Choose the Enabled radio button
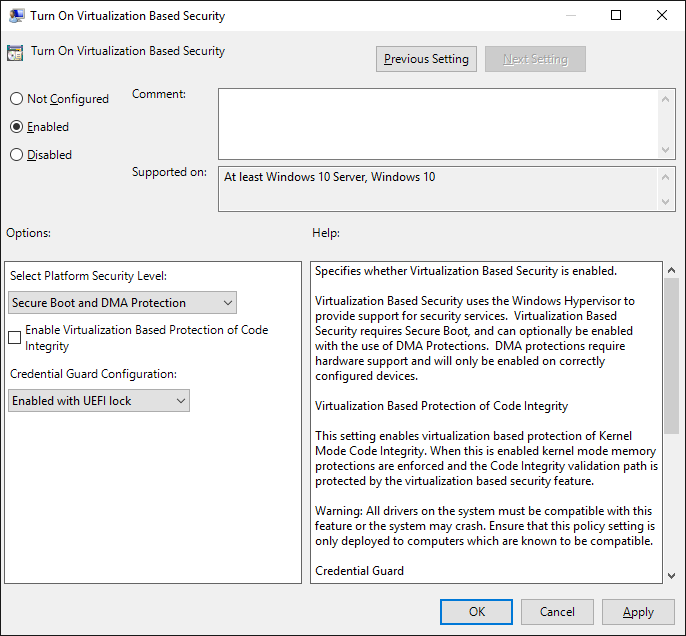Viewport: 686px width, 636px height. coord(16,127)
